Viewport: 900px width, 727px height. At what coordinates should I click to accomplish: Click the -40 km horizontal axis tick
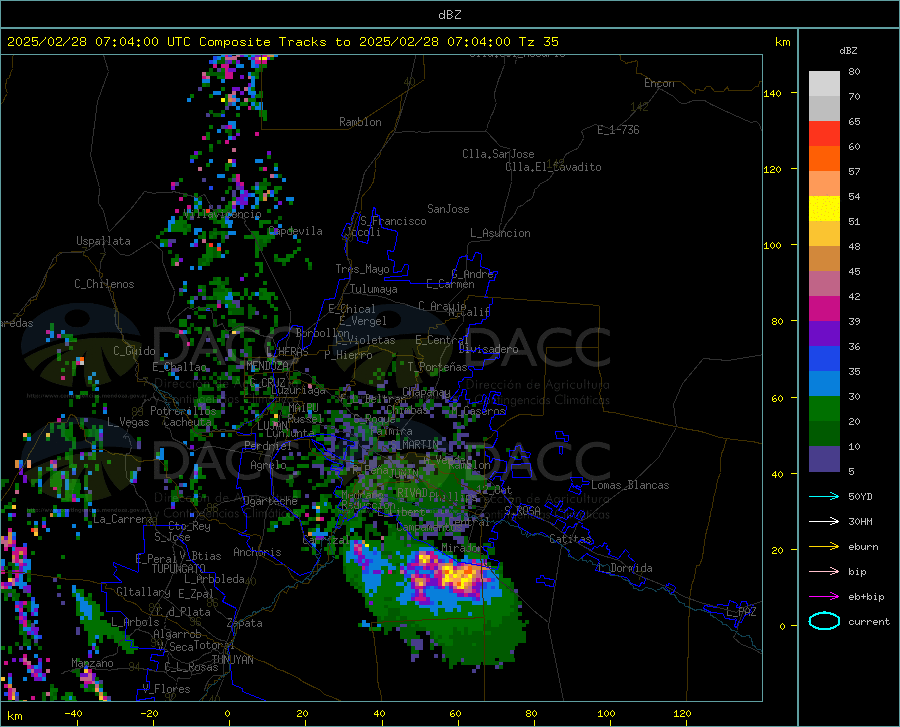73,714
